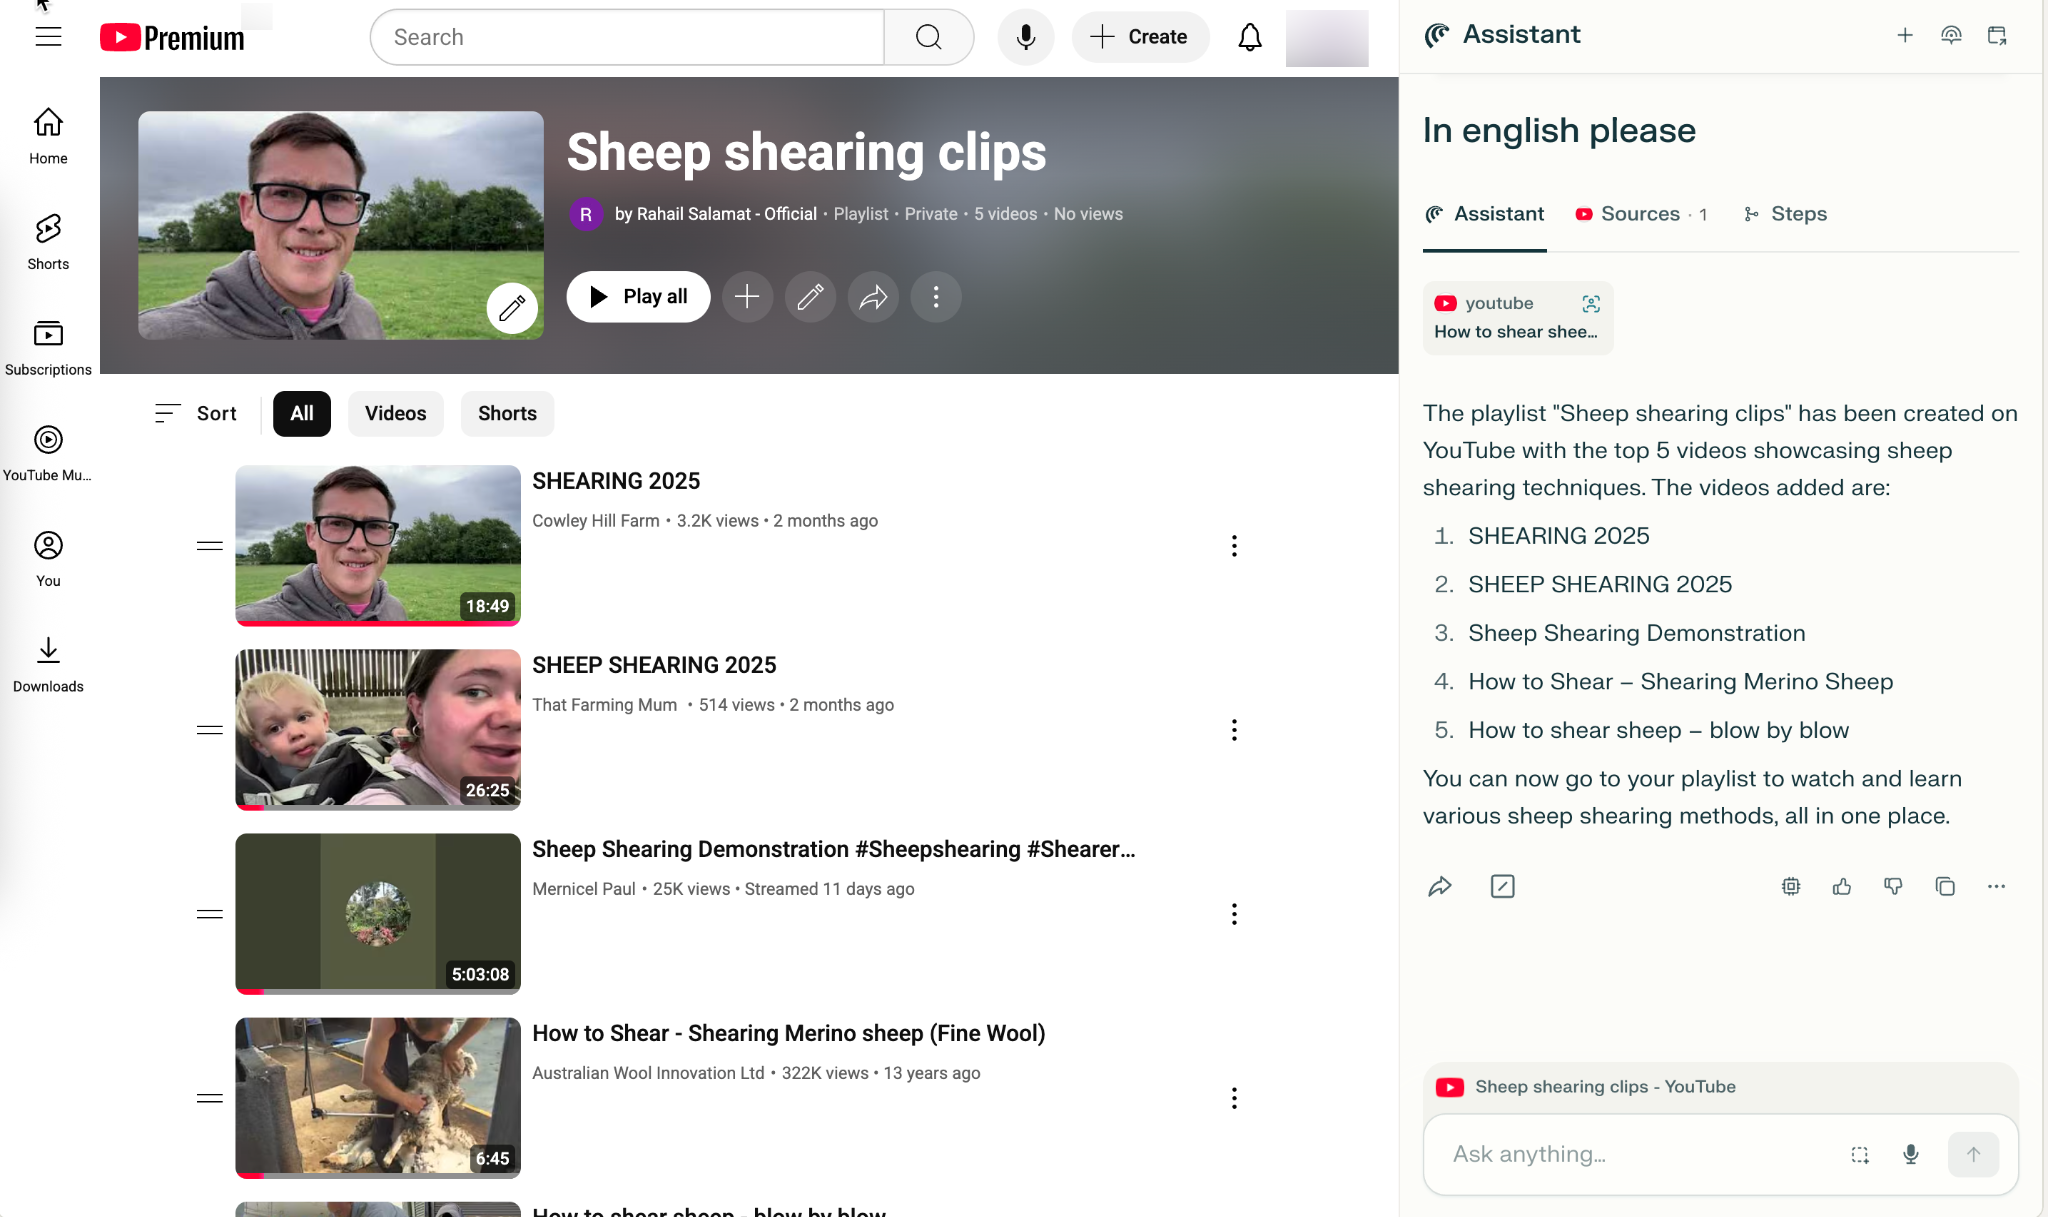
Task: Start dictation in Assistant input
Action: [x=1910, y=1155]
